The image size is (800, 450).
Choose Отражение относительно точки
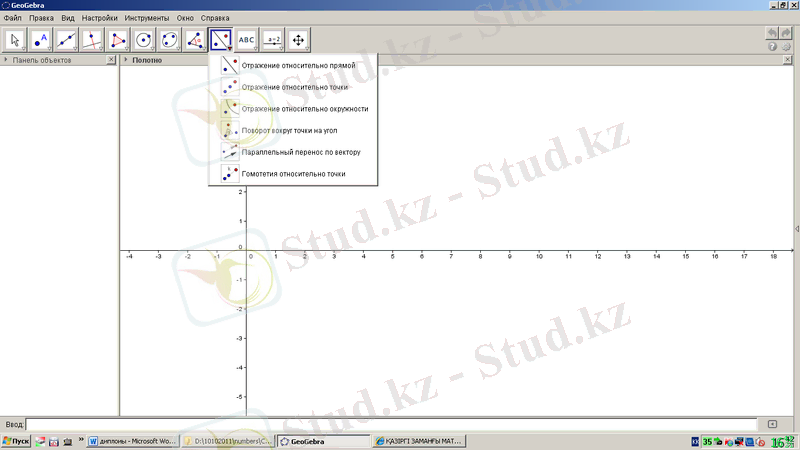pyautogui.click(x=293, y=87)
